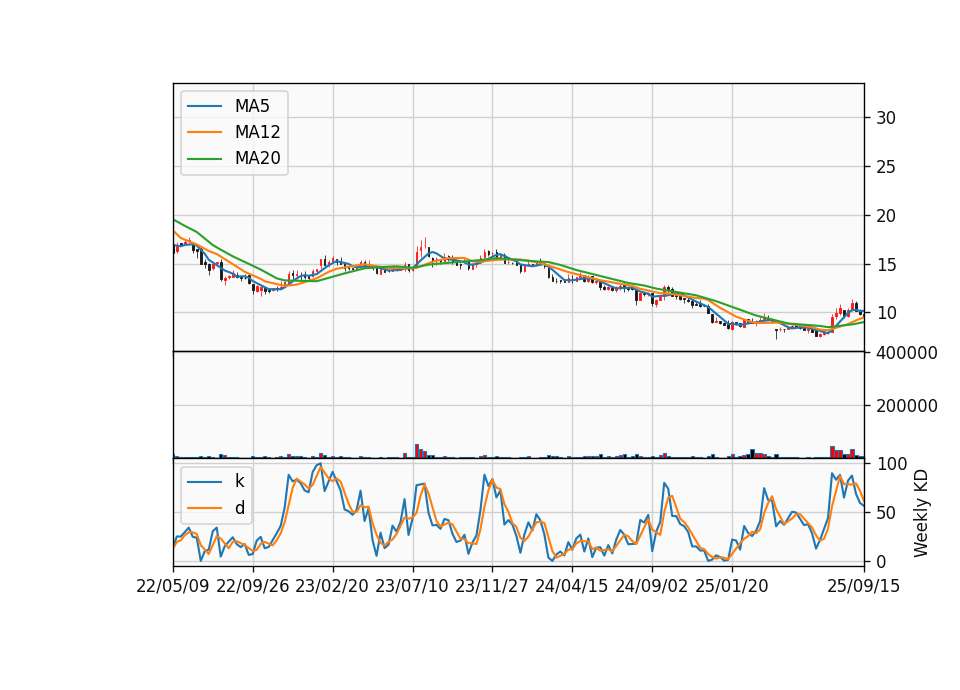Click price axis value 10
This screenshot has height=690, width=960.
tap(886, 313)
